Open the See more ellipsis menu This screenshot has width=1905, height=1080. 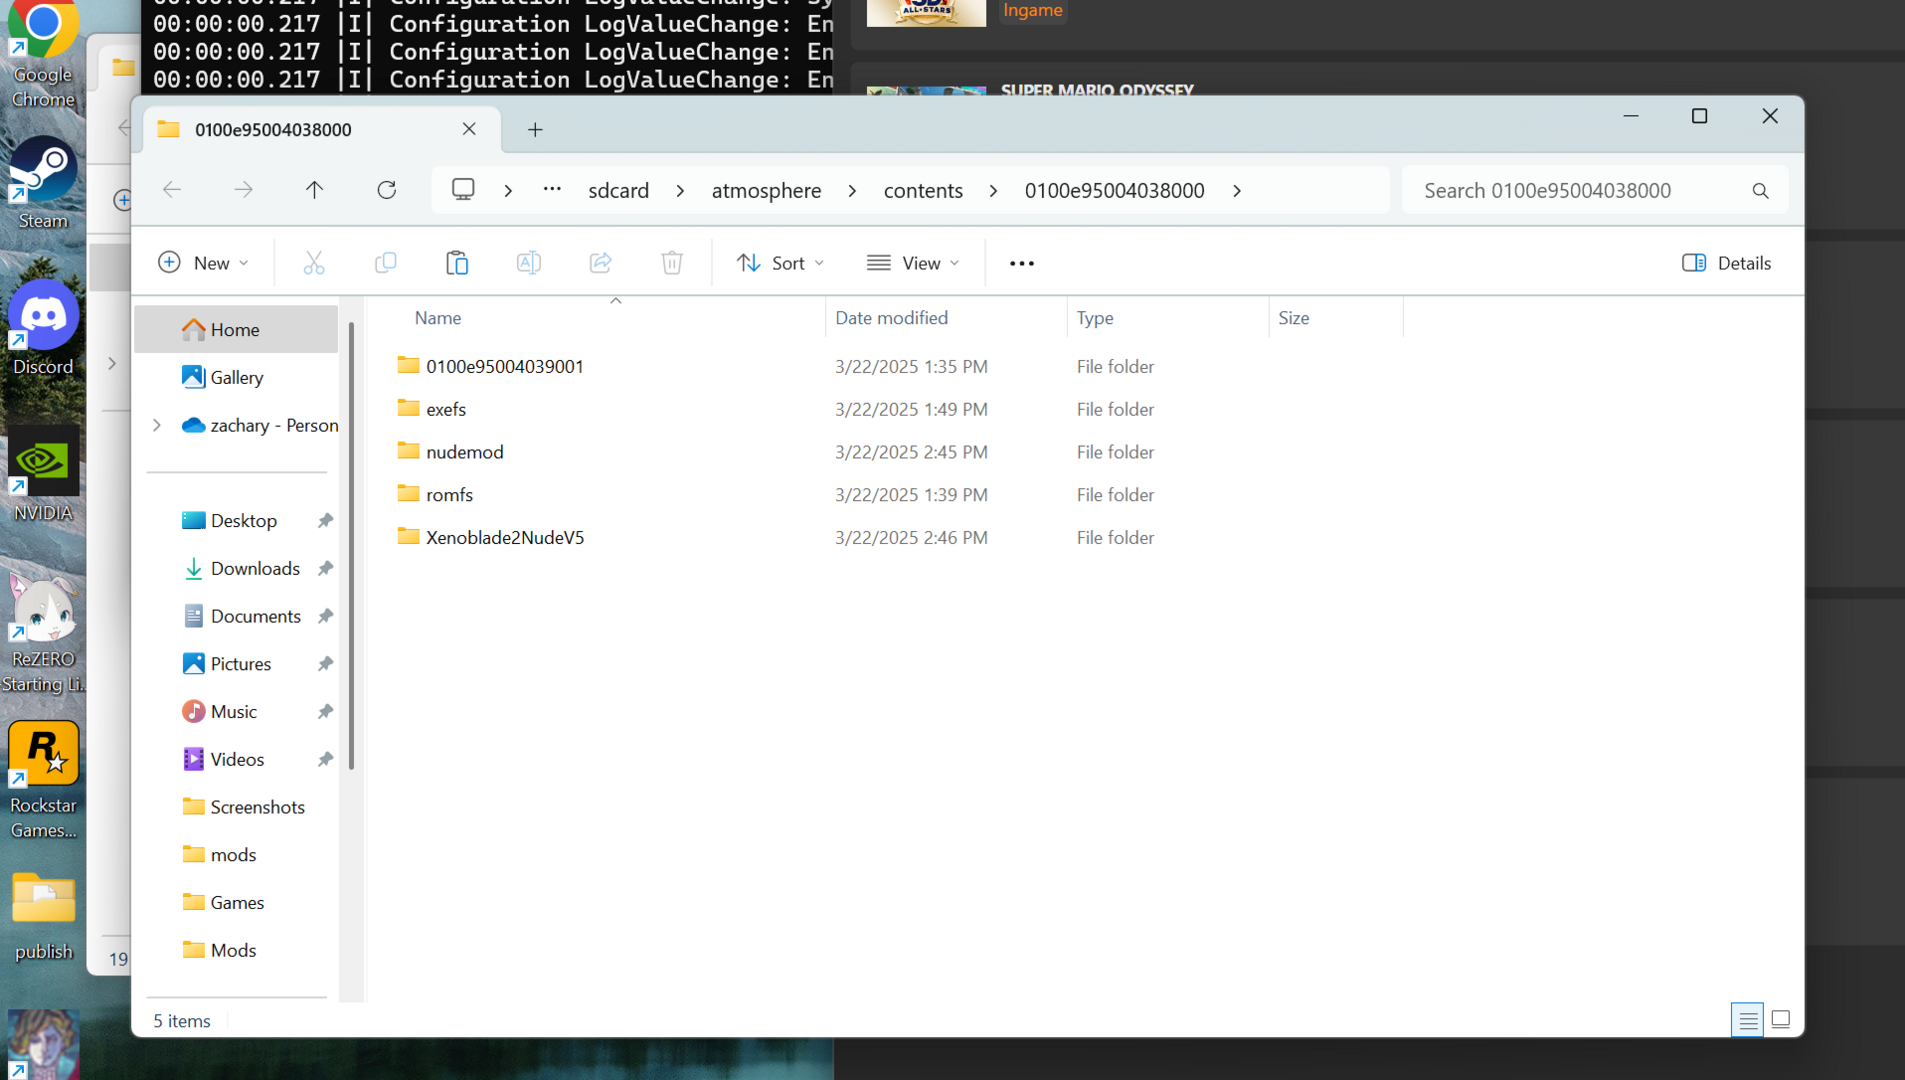pyautogui.click(x=1022, y=263)
